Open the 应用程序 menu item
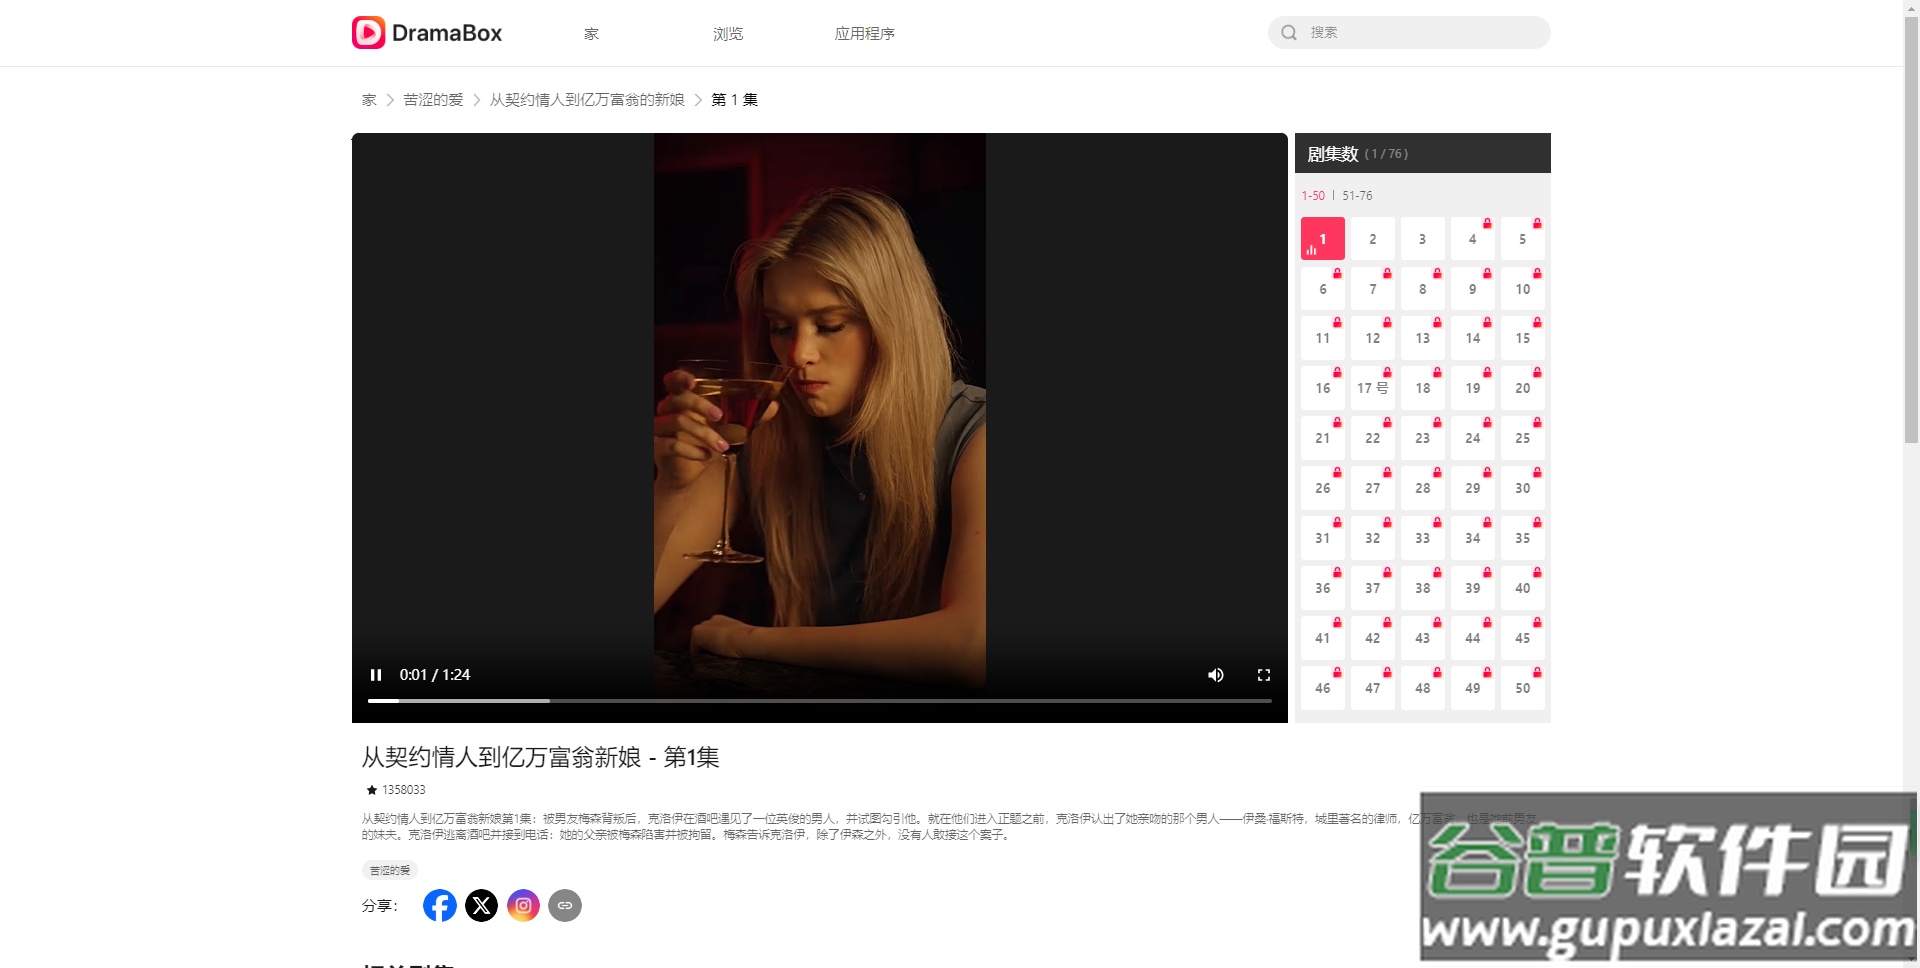Screen dimensions: 1920x968 click(865, 34)
